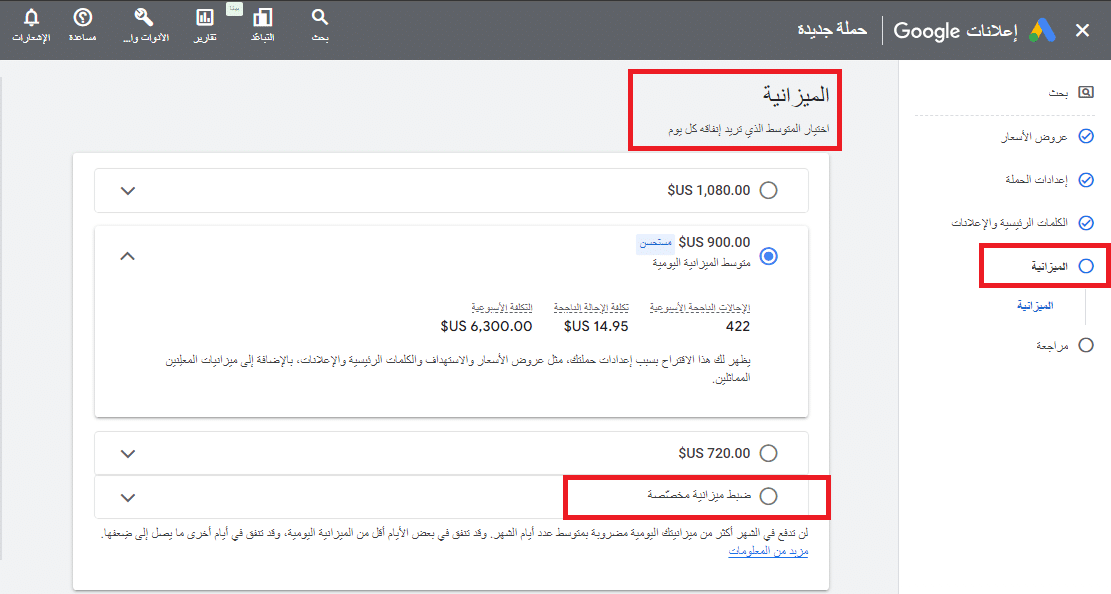Click the متوسط الميزانية اليومية text

pyautogui.click(x=701, y=263)
